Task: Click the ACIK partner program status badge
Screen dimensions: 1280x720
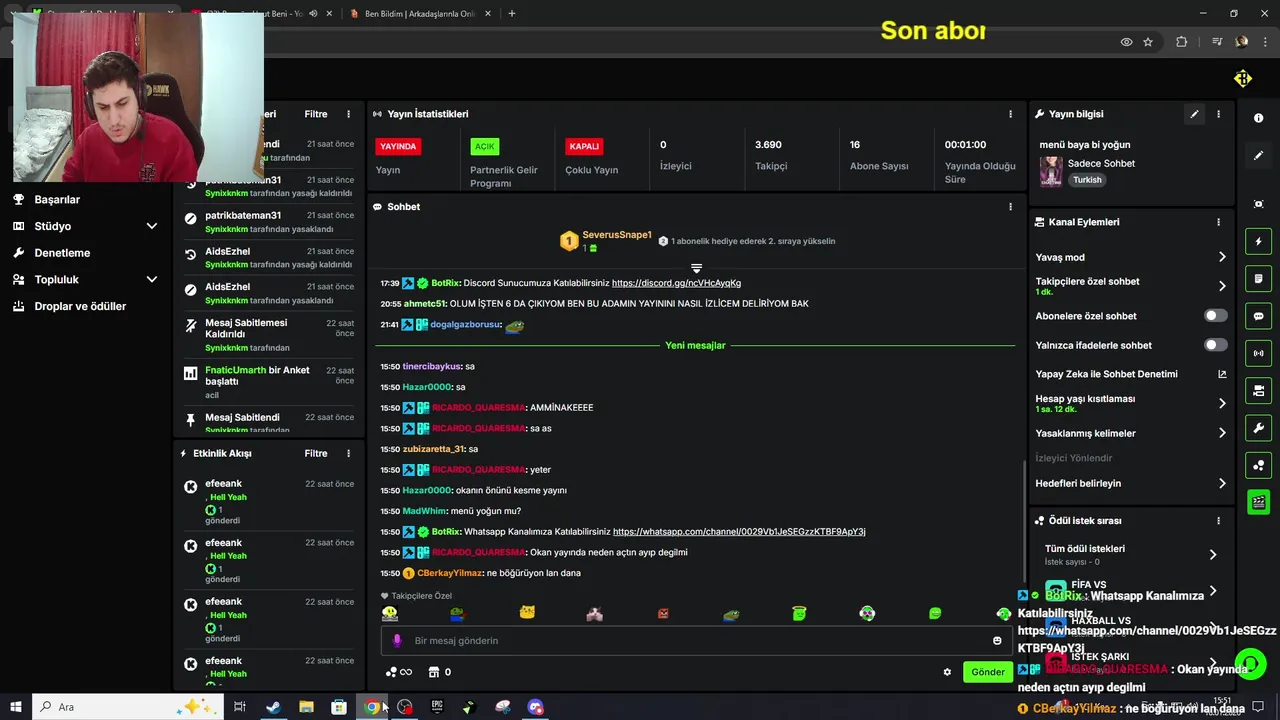Action: [484, 146]
